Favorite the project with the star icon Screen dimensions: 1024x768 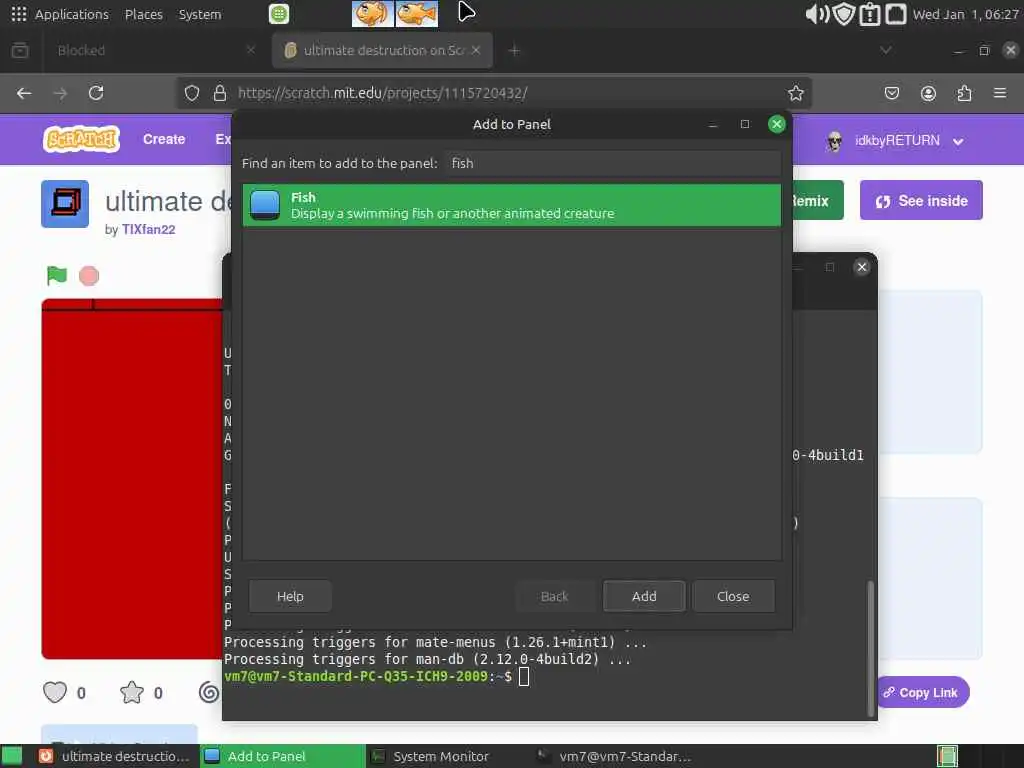point(132,692)
